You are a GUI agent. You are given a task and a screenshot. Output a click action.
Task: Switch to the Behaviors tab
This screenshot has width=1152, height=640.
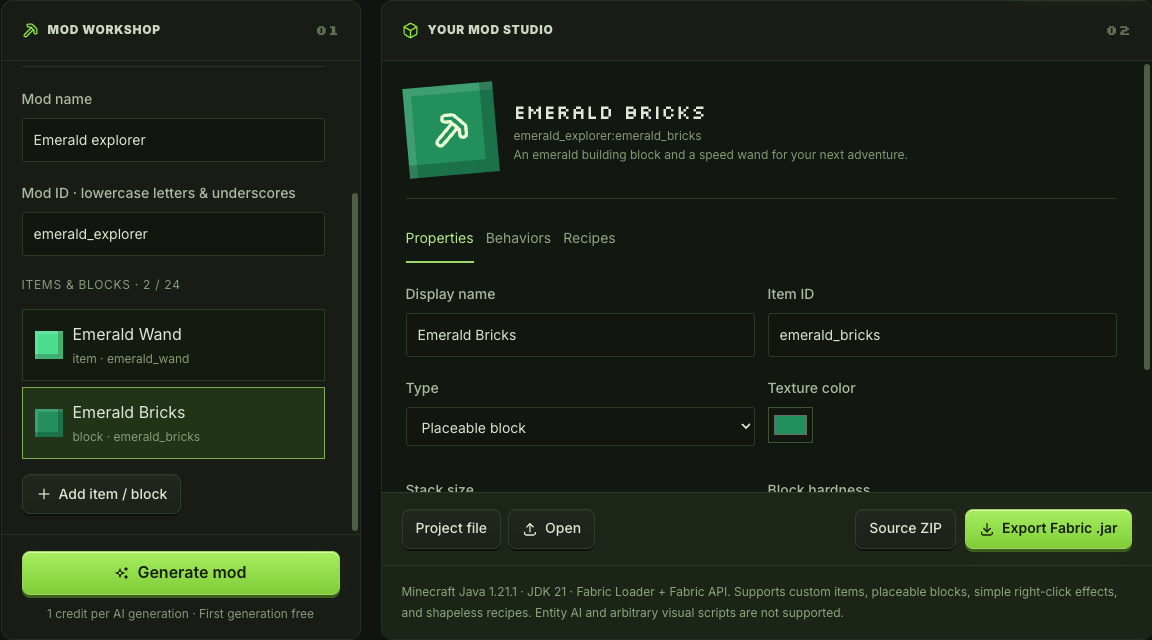[518, 239]
